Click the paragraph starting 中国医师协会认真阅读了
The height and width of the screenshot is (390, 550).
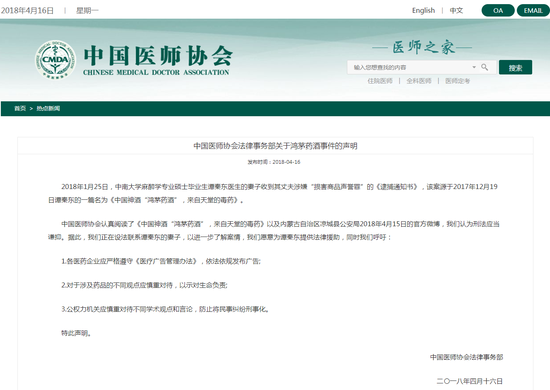tap(274, 230)
